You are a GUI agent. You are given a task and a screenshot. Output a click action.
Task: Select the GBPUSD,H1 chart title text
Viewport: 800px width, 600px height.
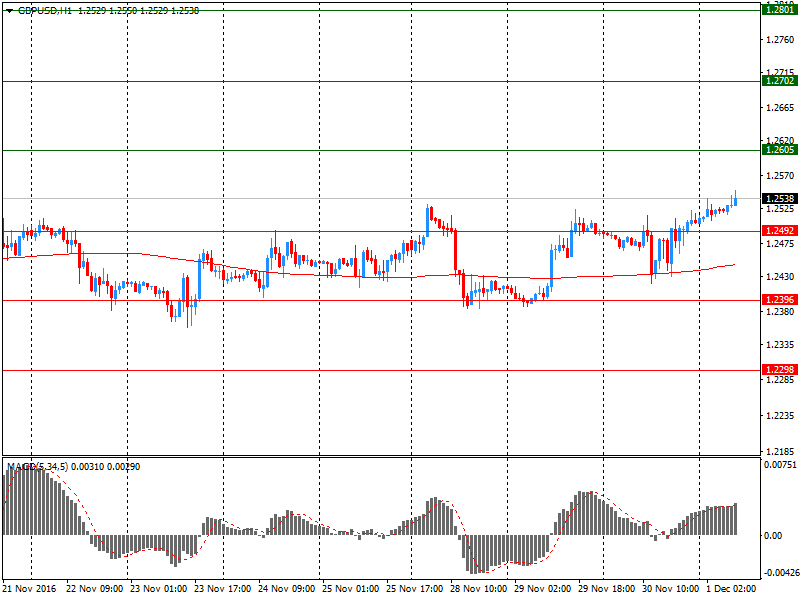[45, 11]
